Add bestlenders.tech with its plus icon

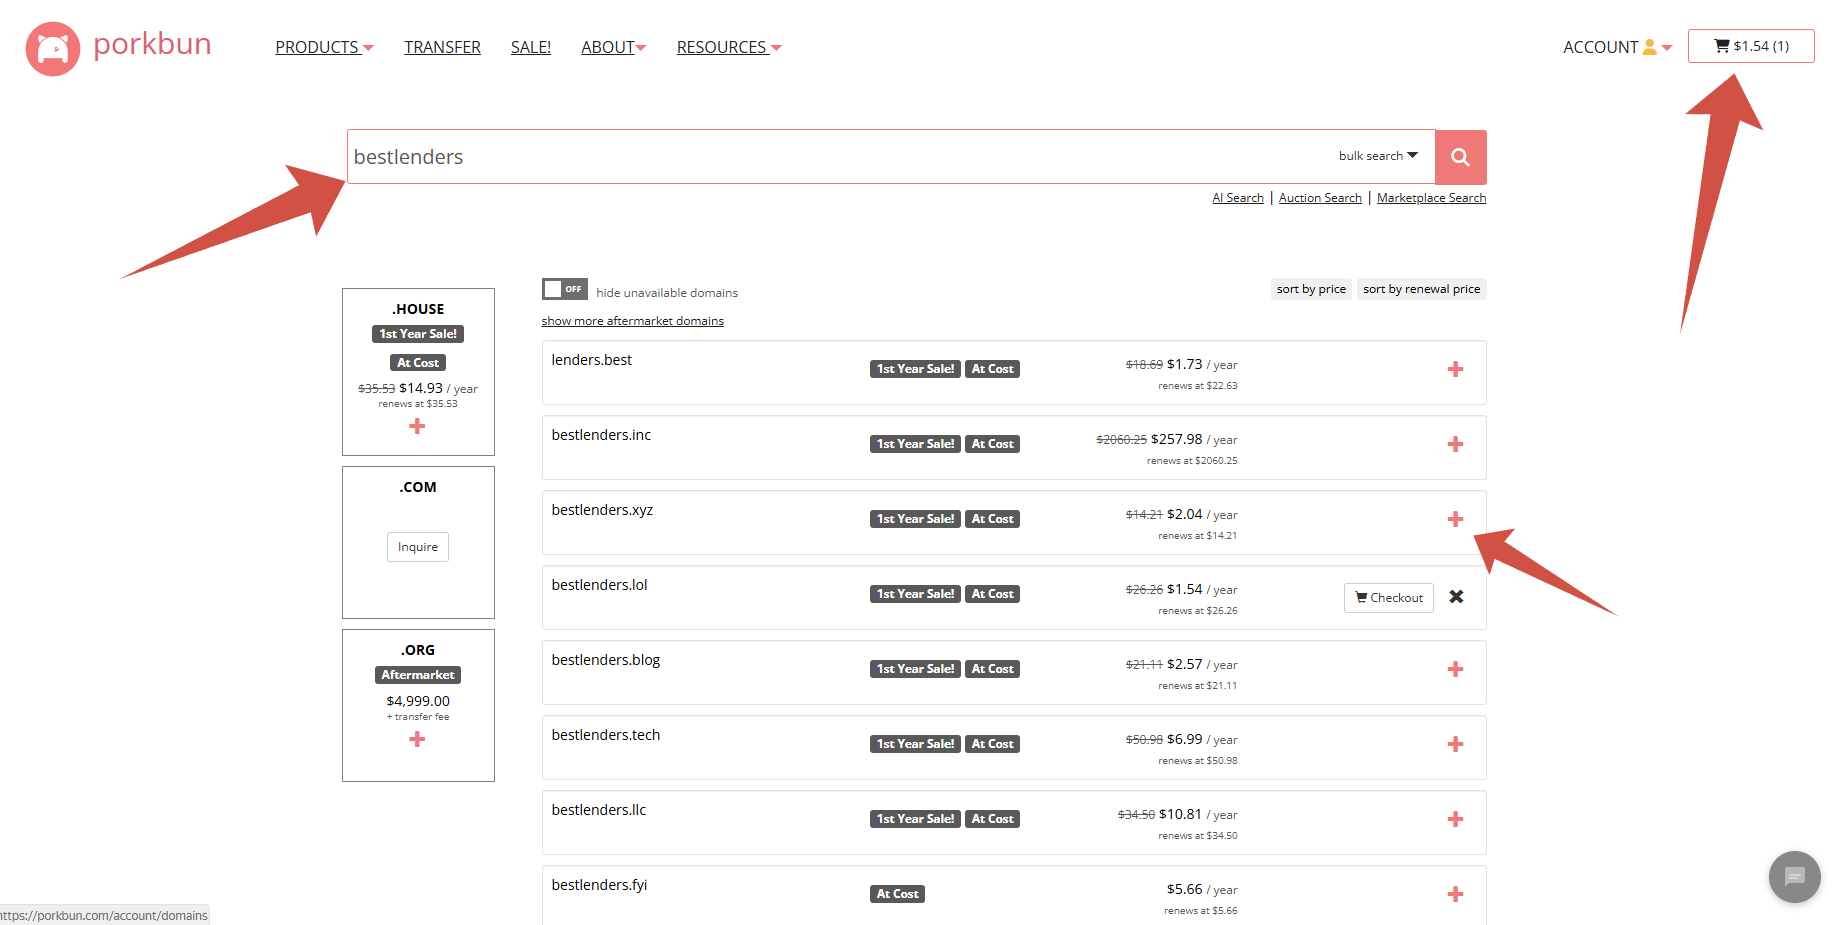(x=1455, y=744)
